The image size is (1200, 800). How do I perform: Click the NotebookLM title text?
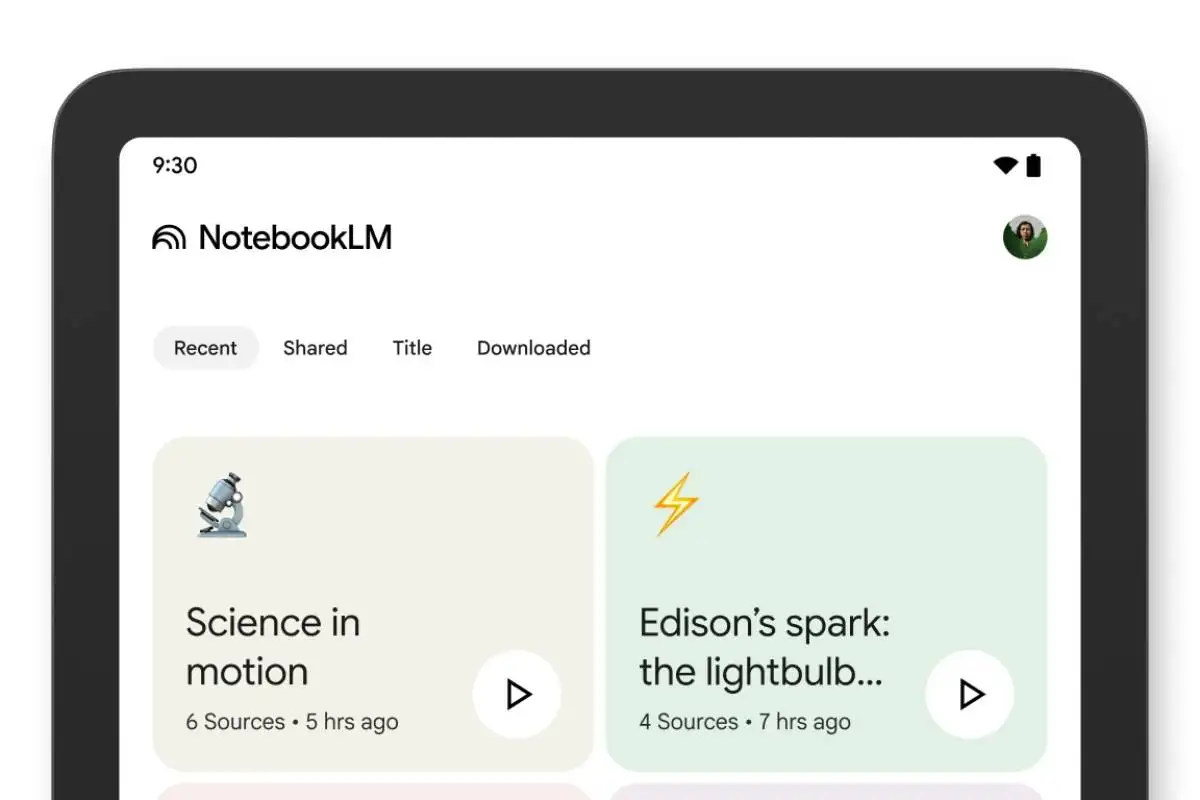point(295,238)
